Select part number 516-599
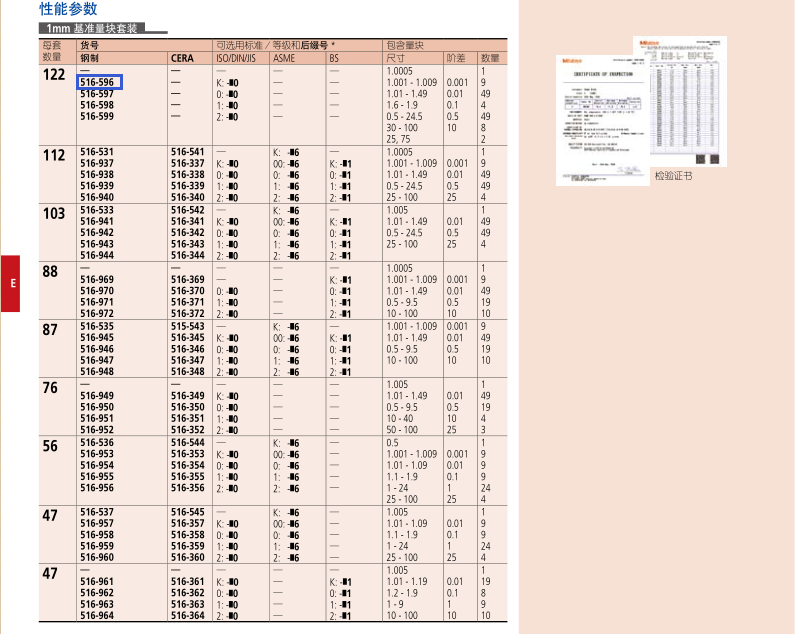 97,116
